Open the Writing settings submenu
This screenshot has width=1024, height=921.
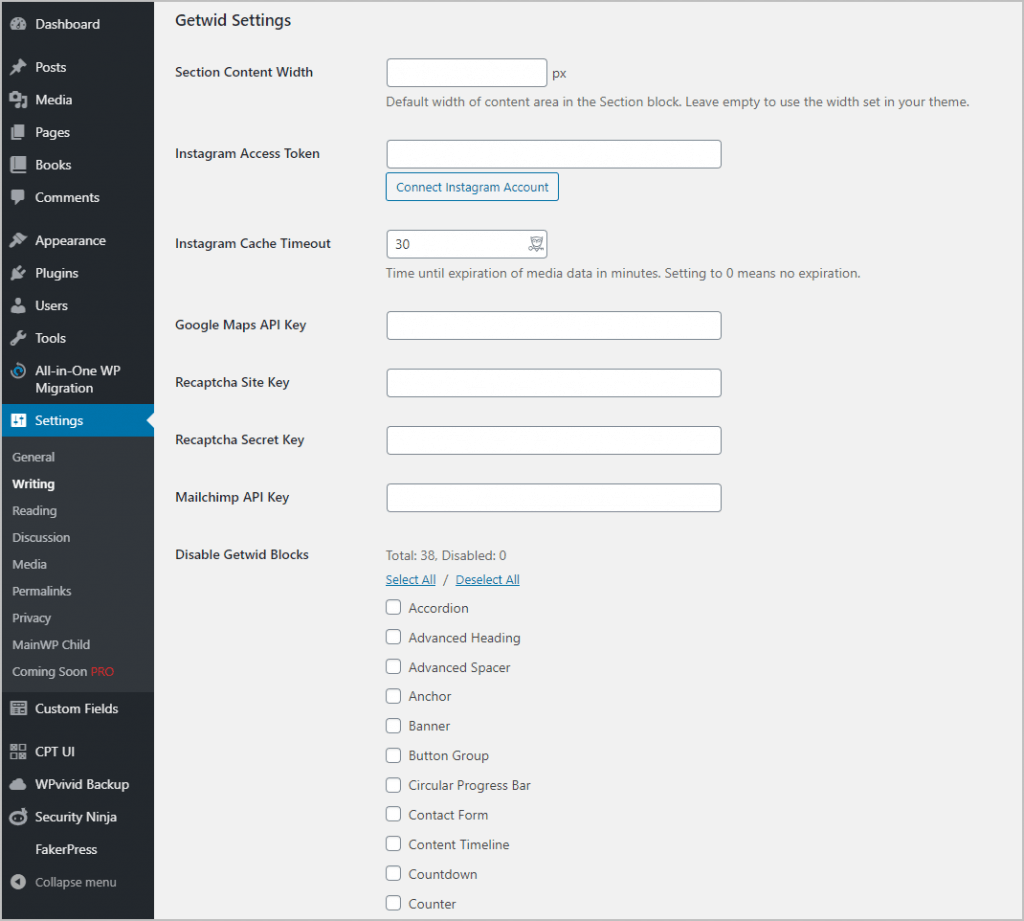pos(33,484)
